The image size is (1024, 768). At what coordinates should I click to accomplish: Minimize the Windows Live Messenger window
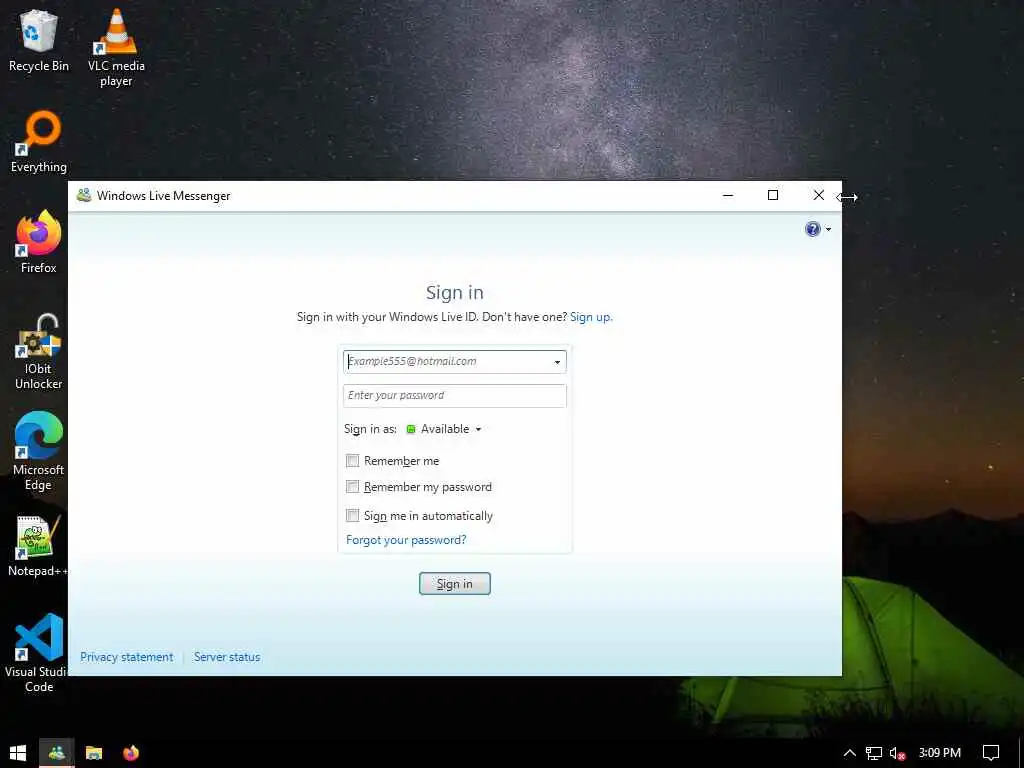point(728,195)
